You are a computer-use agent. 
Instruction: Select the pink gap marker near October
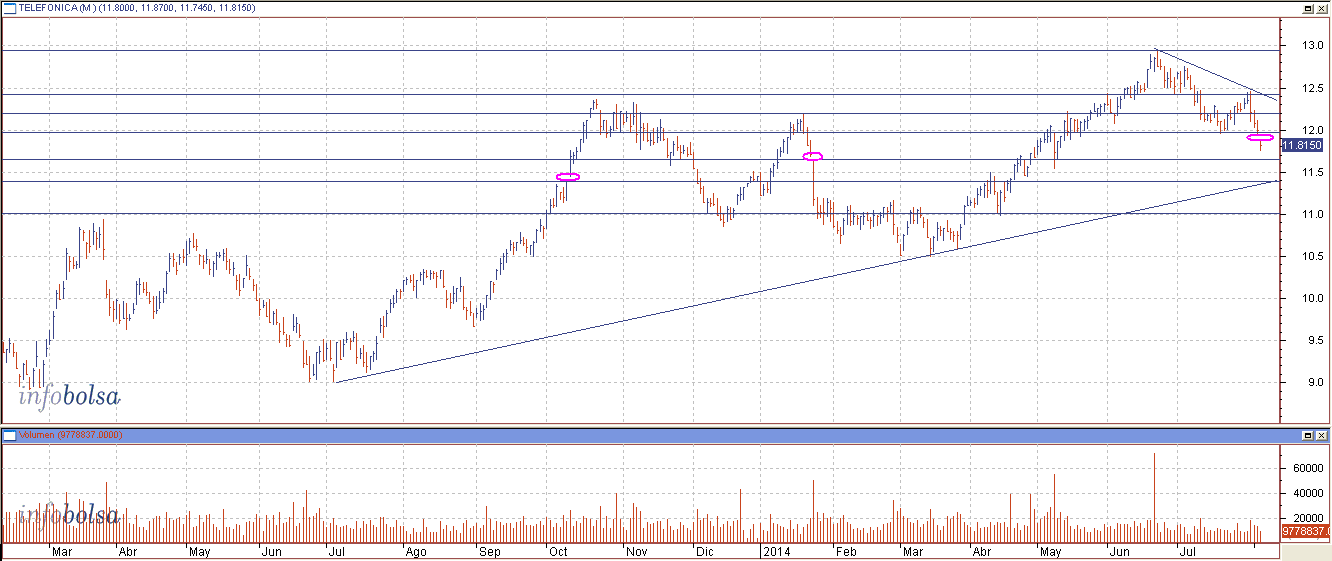tap(567, 177)
